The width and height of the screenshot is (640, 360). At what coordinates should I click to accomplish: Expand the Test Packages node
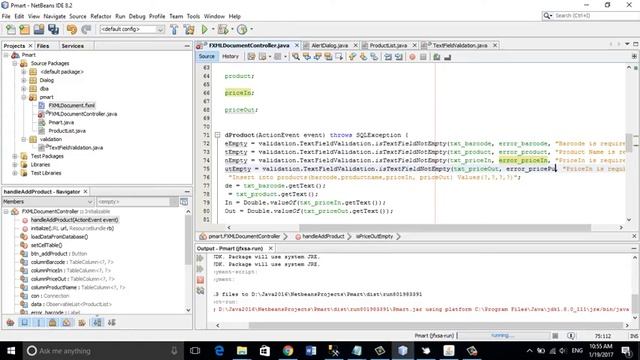point(15,156)
